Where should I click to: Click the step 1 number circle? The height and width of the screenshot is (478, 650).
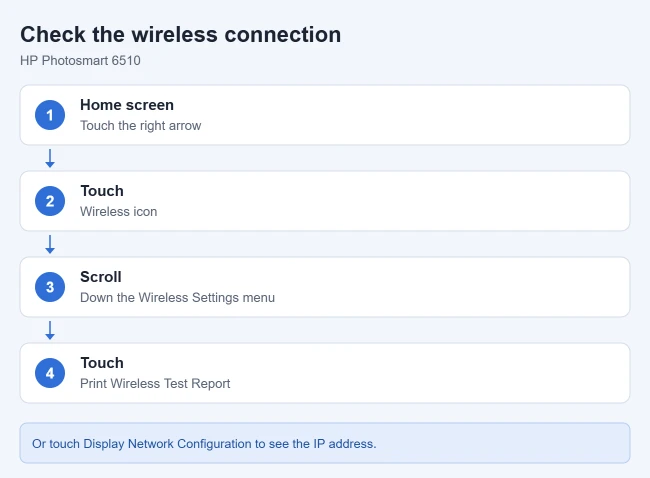point(50,115)
